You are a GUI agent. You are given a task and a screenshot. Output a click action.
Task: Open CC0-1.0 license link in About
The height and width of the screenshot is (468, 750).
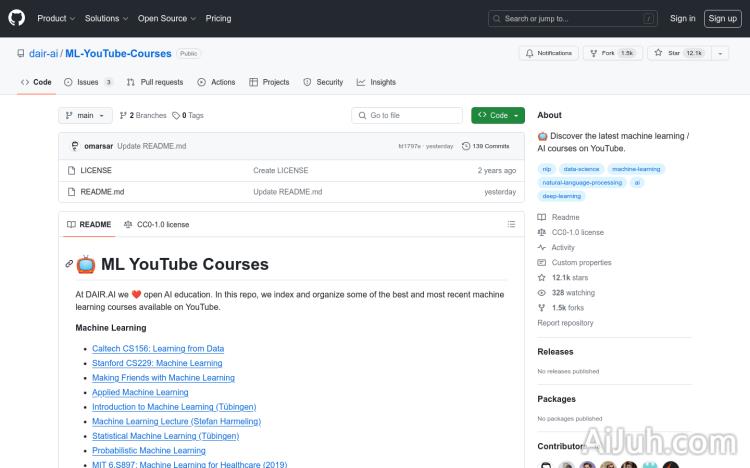tap(571, 232)
